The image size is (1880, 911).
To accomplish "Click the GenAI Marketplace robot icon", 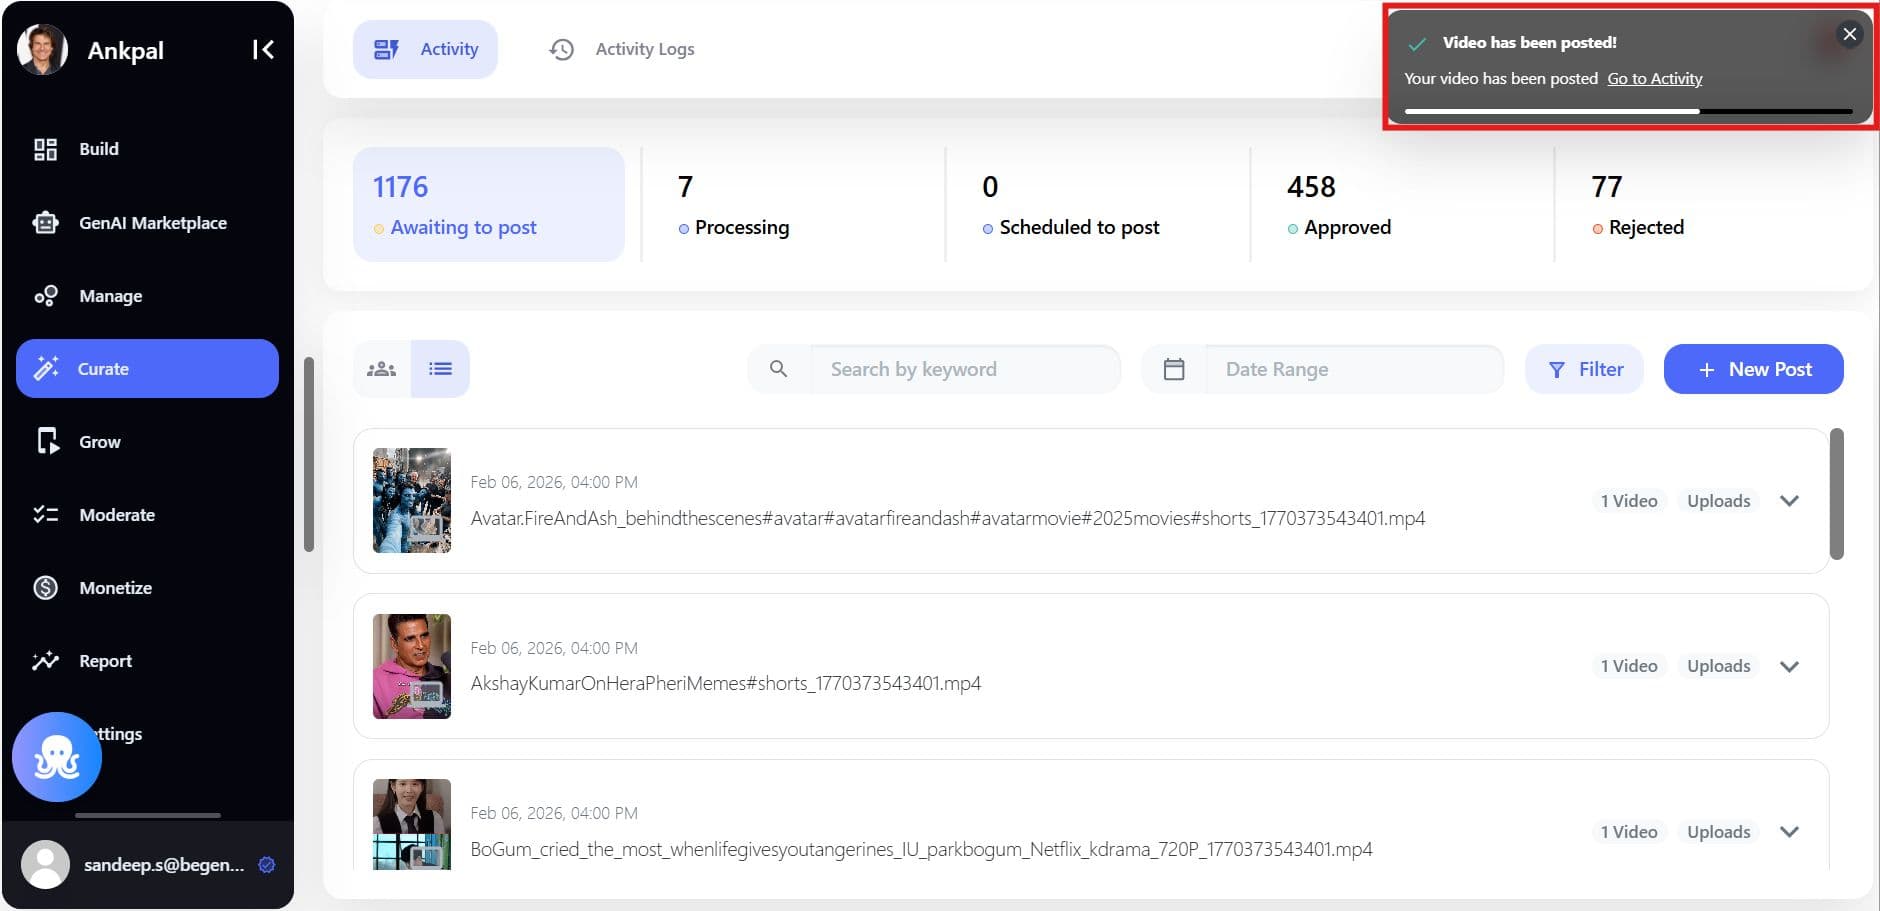I will [46, 223].
